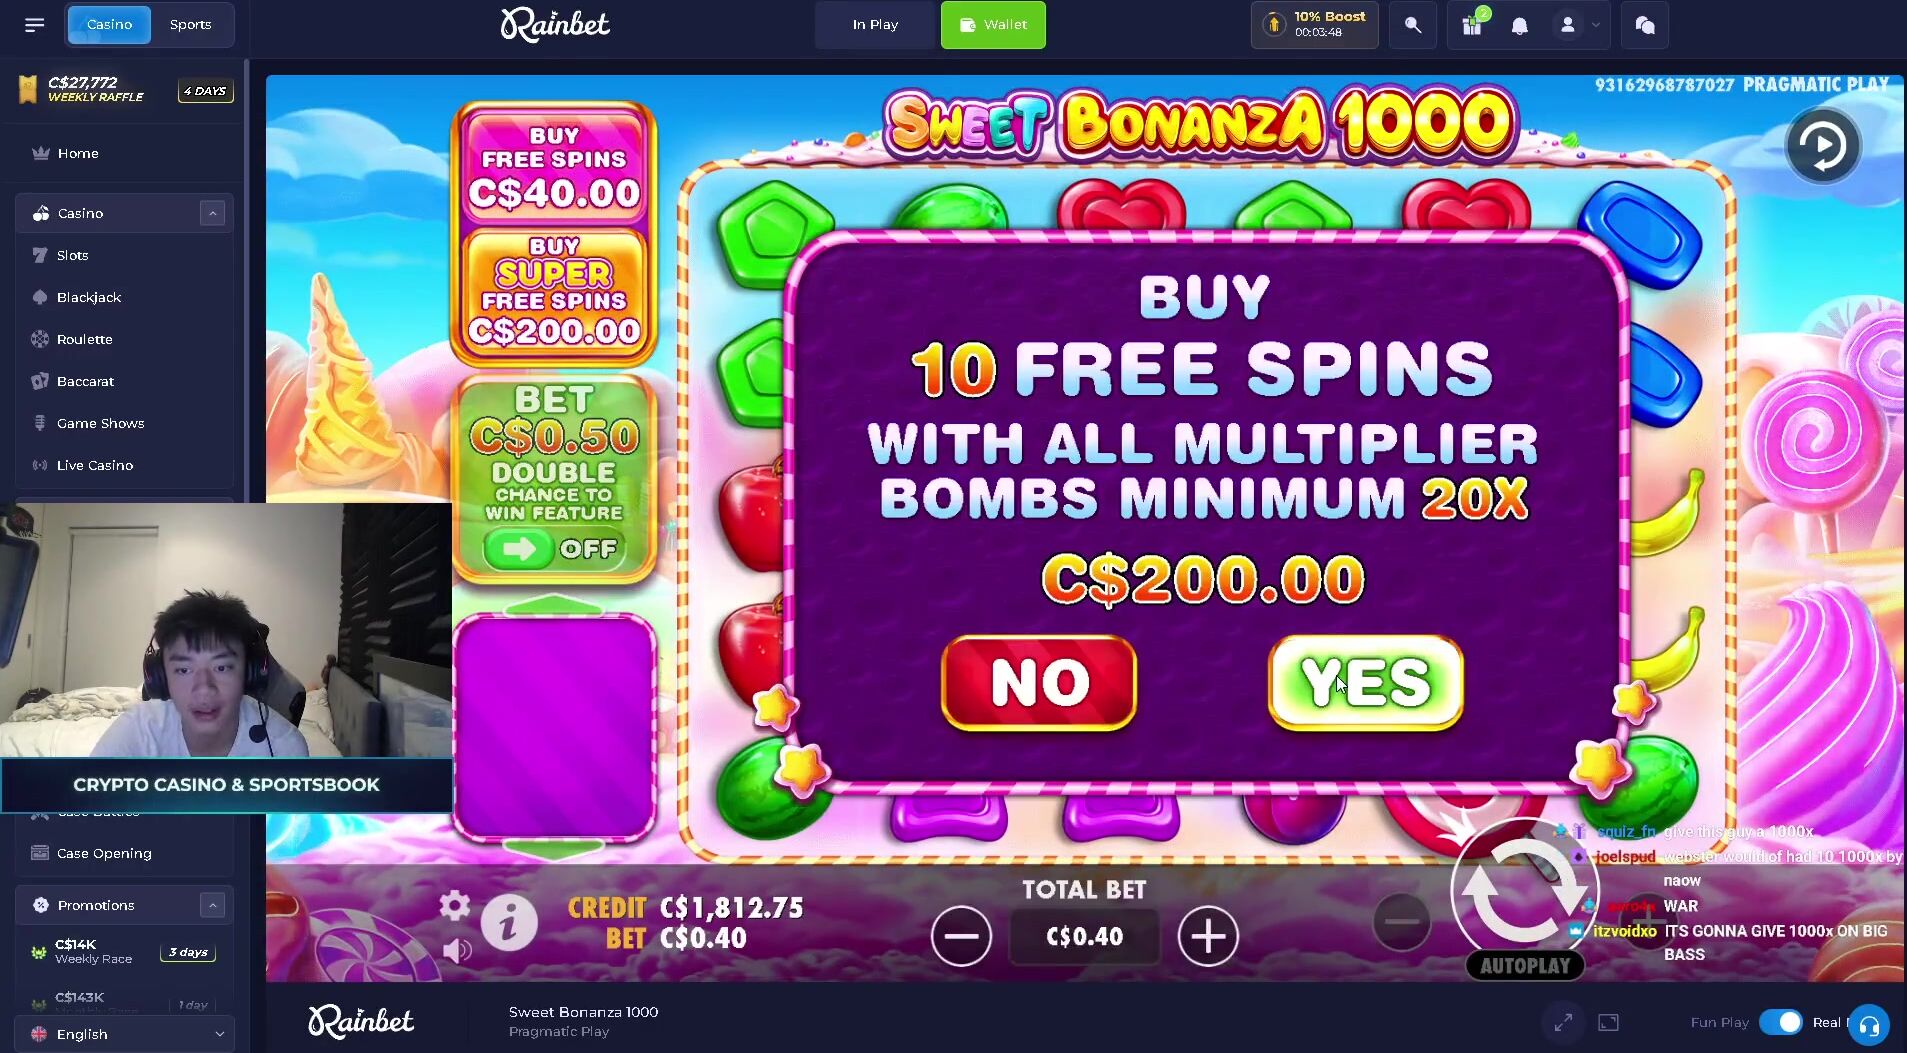Collapse the Casino sidebar section
The width and height of the screenshot is (1907, 1053).
[x=212, y=213]
